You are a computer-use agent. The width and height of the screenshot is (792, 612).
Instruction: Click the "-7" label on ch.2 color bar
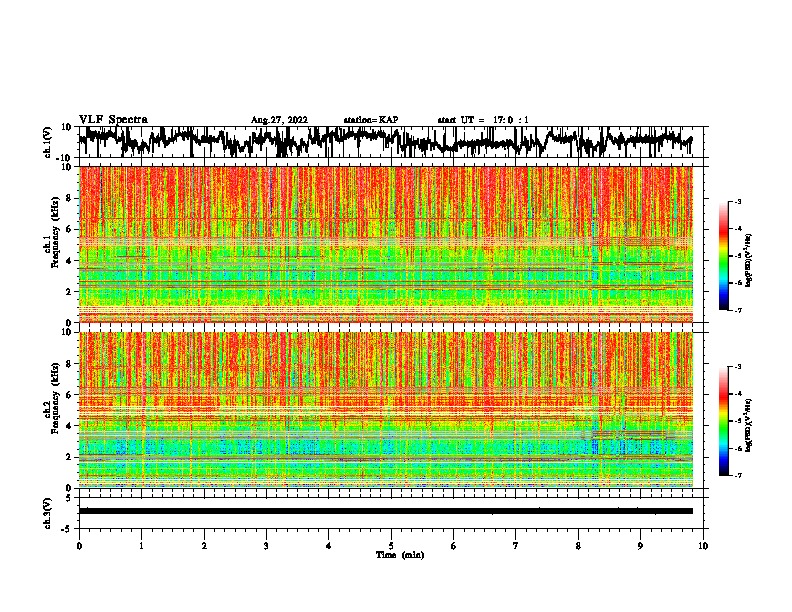tap(737, 476)
